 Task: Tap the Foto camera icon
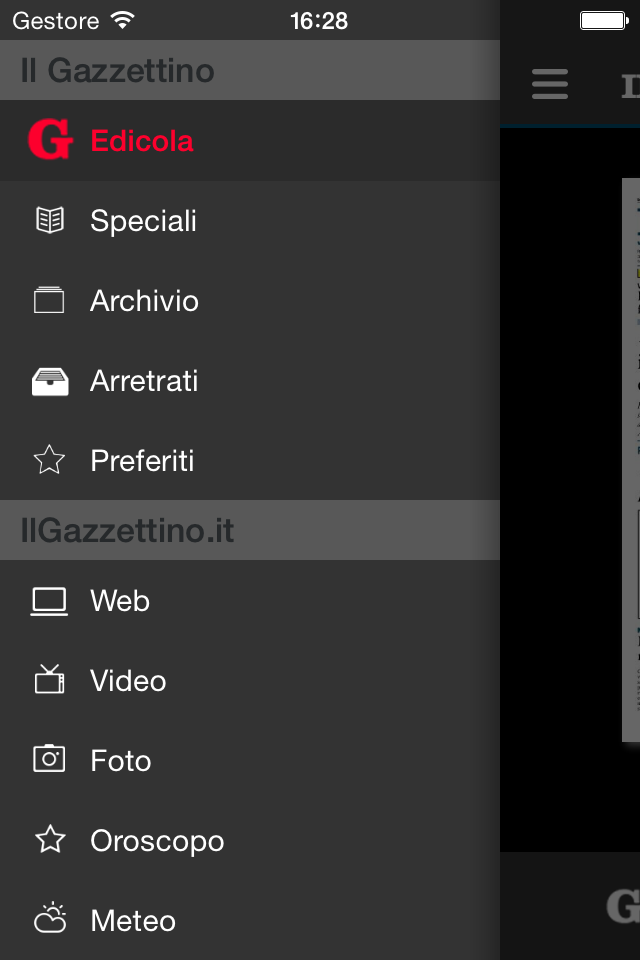pyautogui.click(x=49, y=759)
